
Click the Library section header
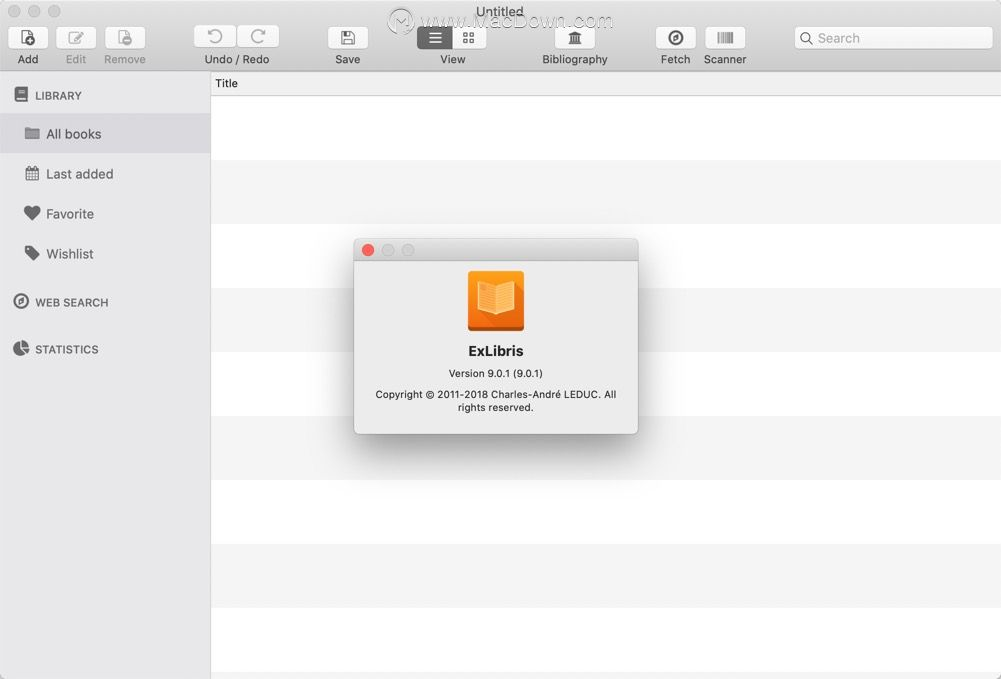click(58, 96)
